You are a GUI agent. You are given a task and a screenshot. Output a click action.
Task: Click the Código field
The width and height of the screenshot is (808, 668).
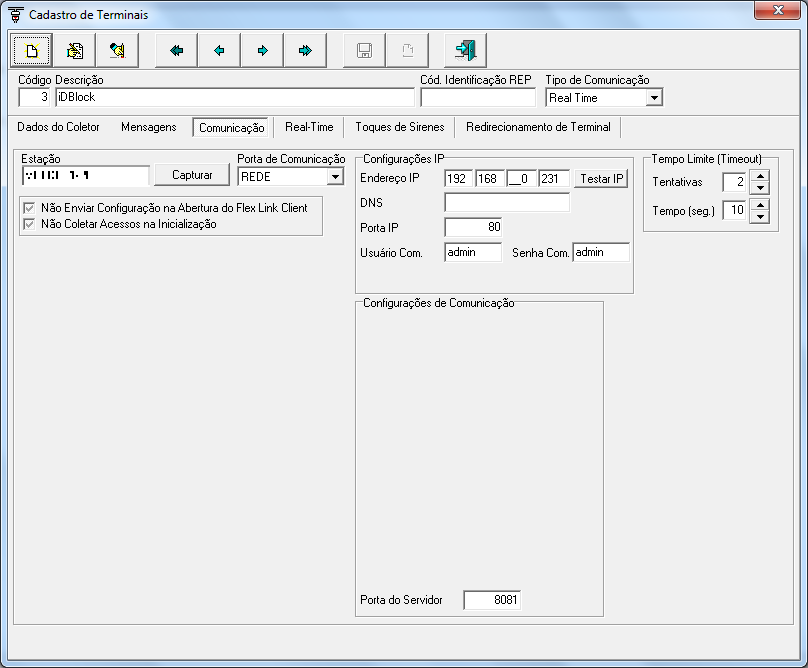pos(34,97)
